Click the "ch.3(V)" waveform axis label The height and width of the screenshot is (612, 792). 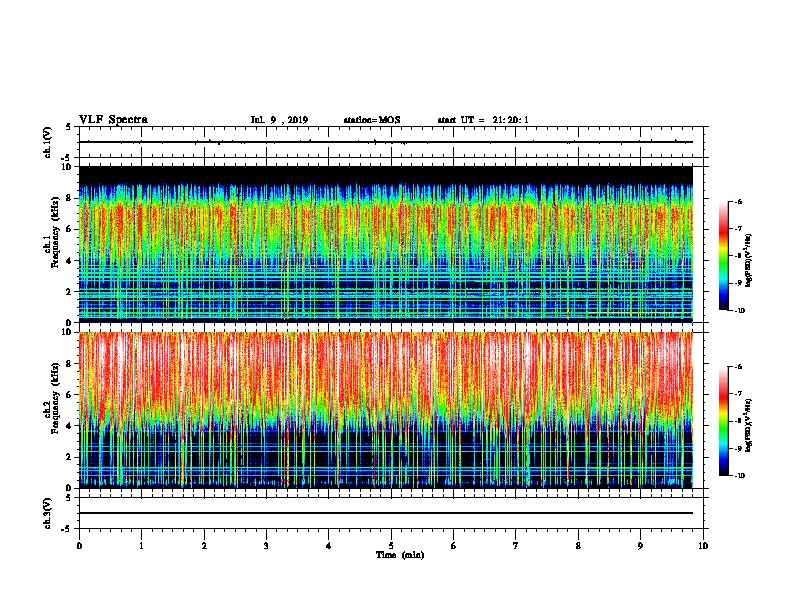(48, 513)
